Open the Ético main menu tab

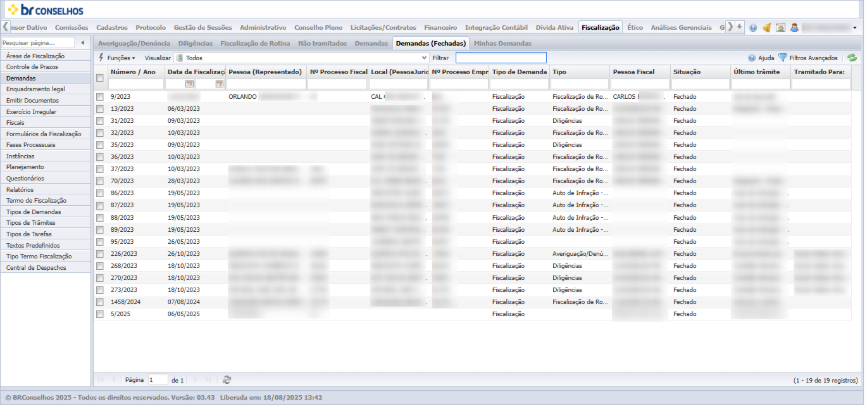(635, 27)
